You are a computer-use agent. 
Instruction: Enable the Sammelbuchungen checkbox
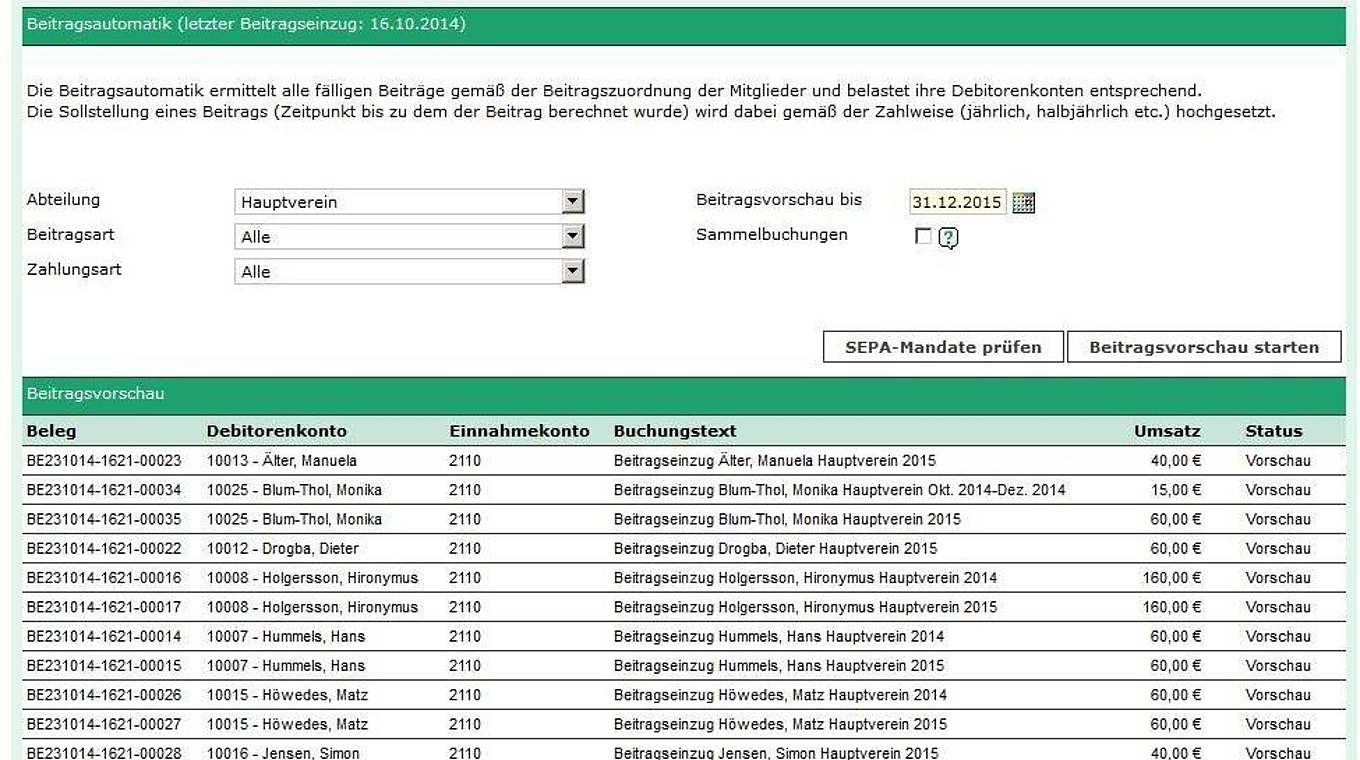pyautogui.click(x=923, y=237)
